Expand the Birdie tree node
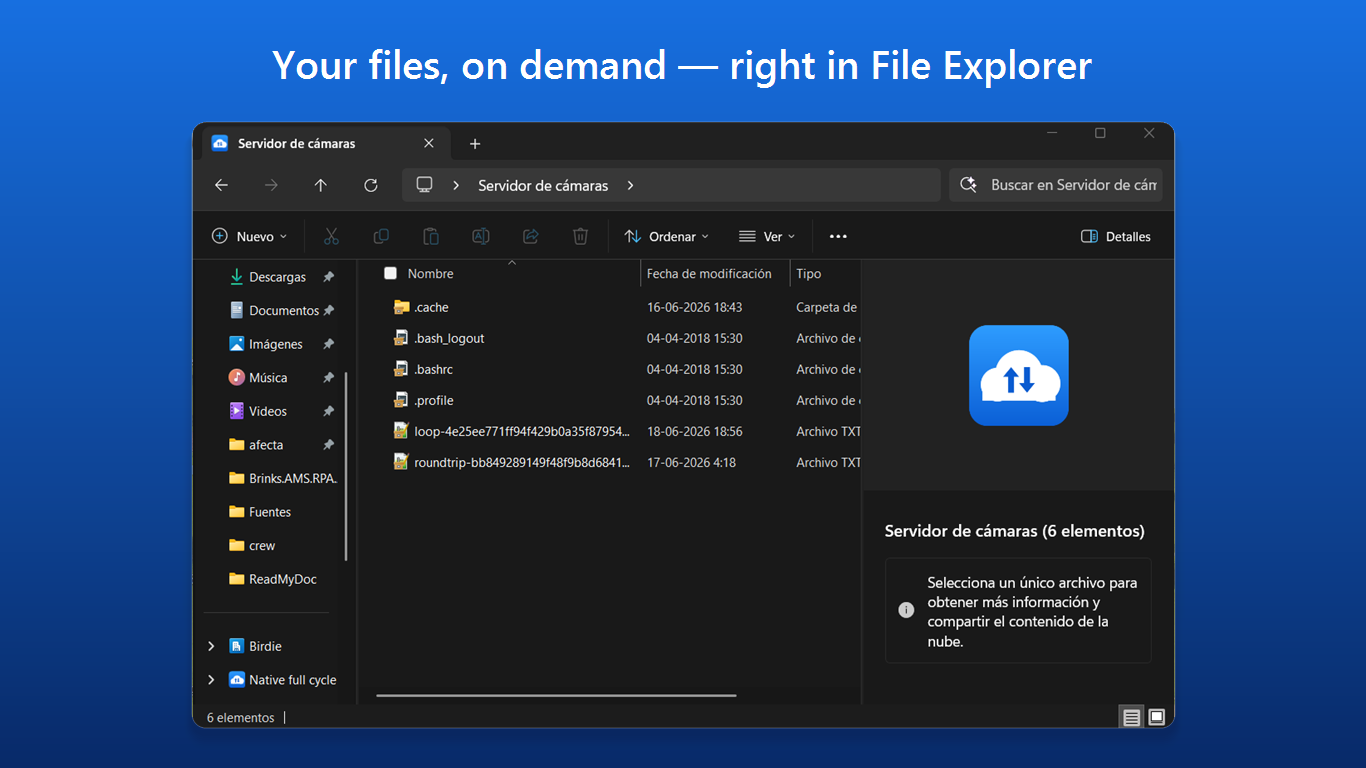This screenshot has height=768, width=1366. [211, 646]
